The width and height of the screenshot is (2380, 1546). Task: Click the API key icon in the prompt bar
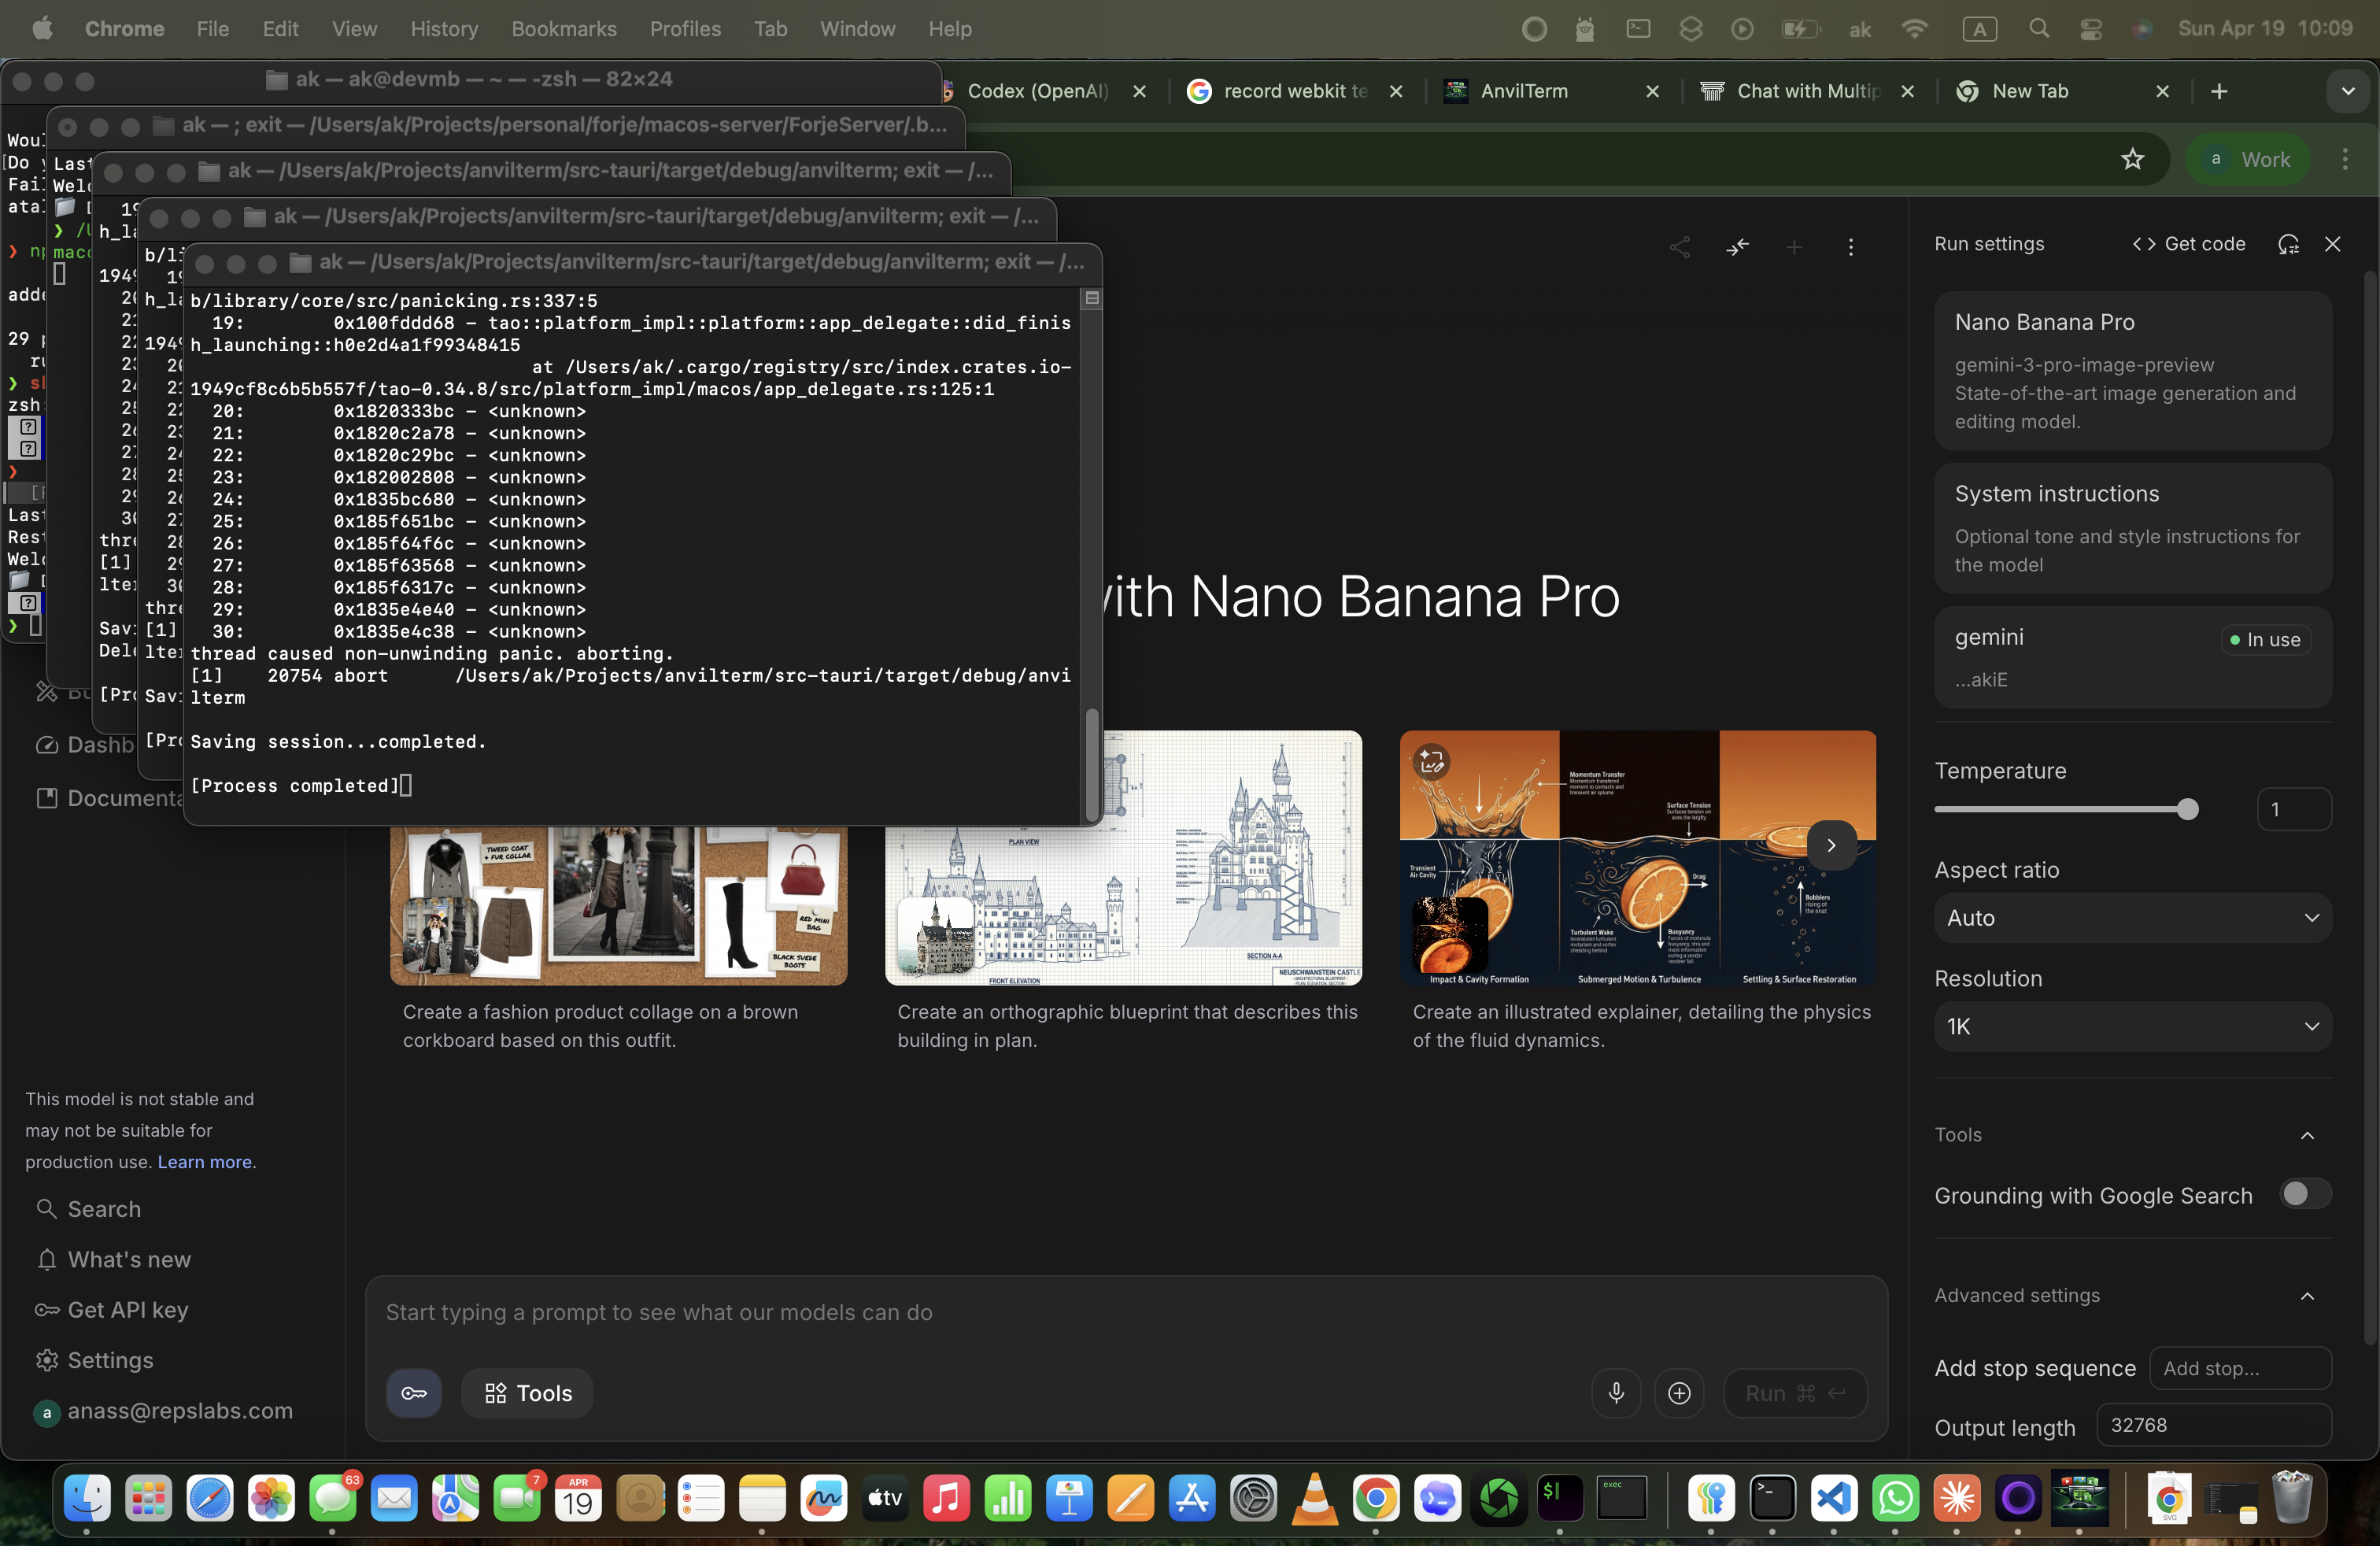(413, 1393)
